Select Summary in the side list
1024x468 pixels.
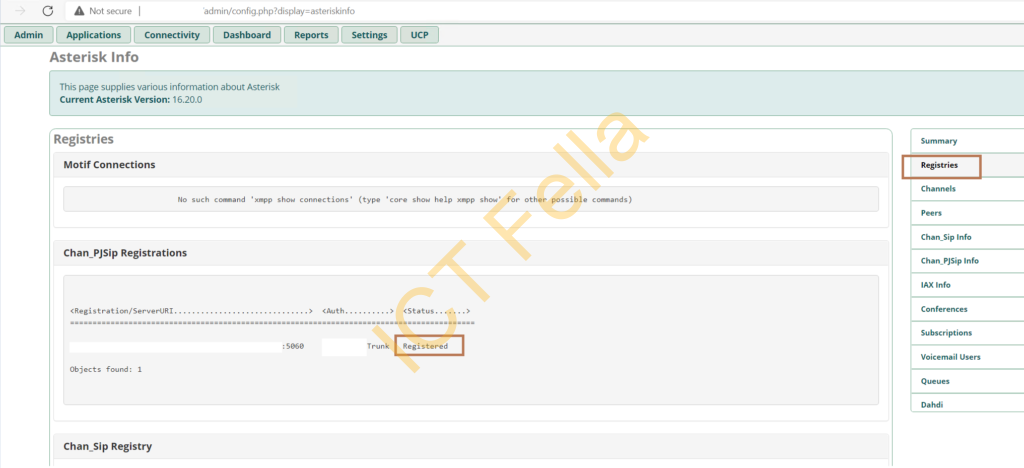click(967, 141)
